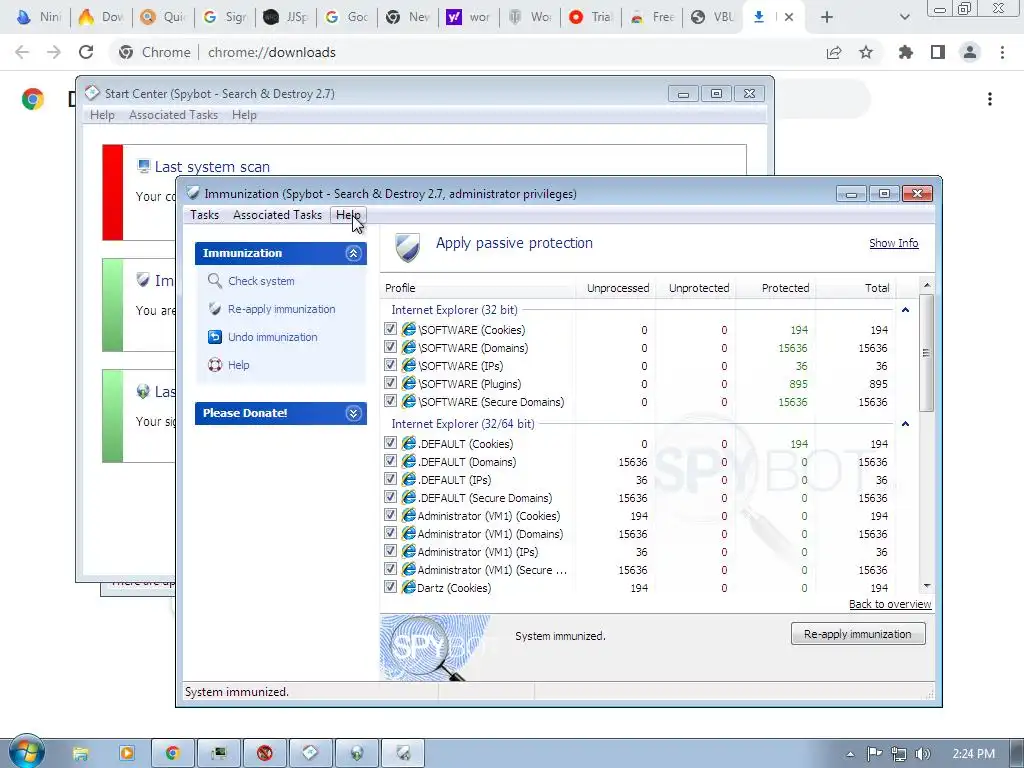Screen dimensions: 1024x768
Task: Uncheck Administrator (VM1) (Cookies) checkbox
Action: click(390, 515)
